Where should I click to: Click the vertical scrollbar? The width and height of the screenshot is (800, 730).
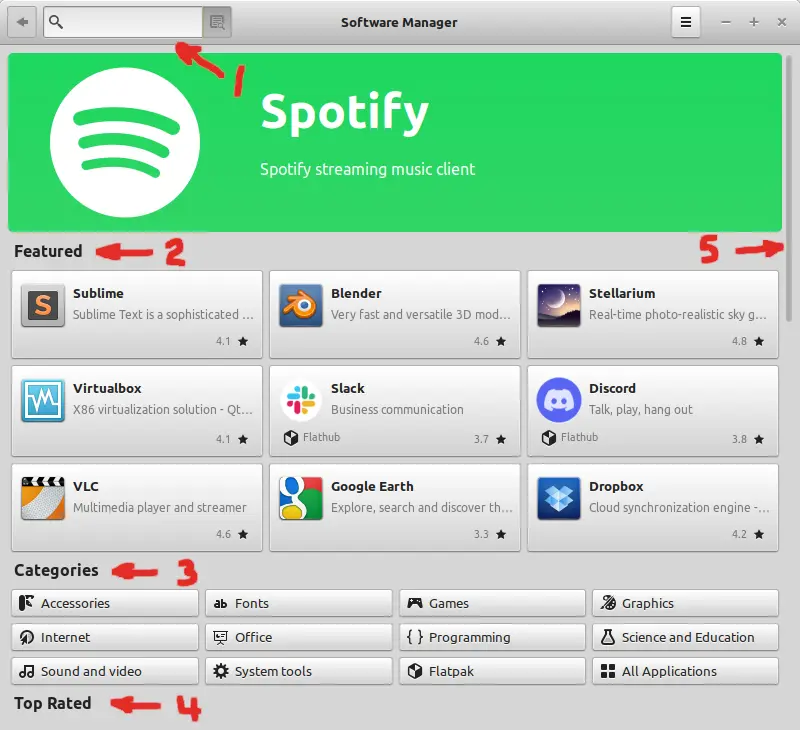point(789,189)
